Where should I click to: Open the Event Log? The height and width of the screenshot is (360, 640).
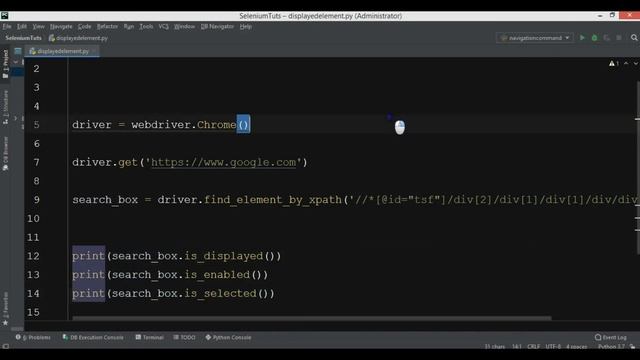(x=611, y=338)
